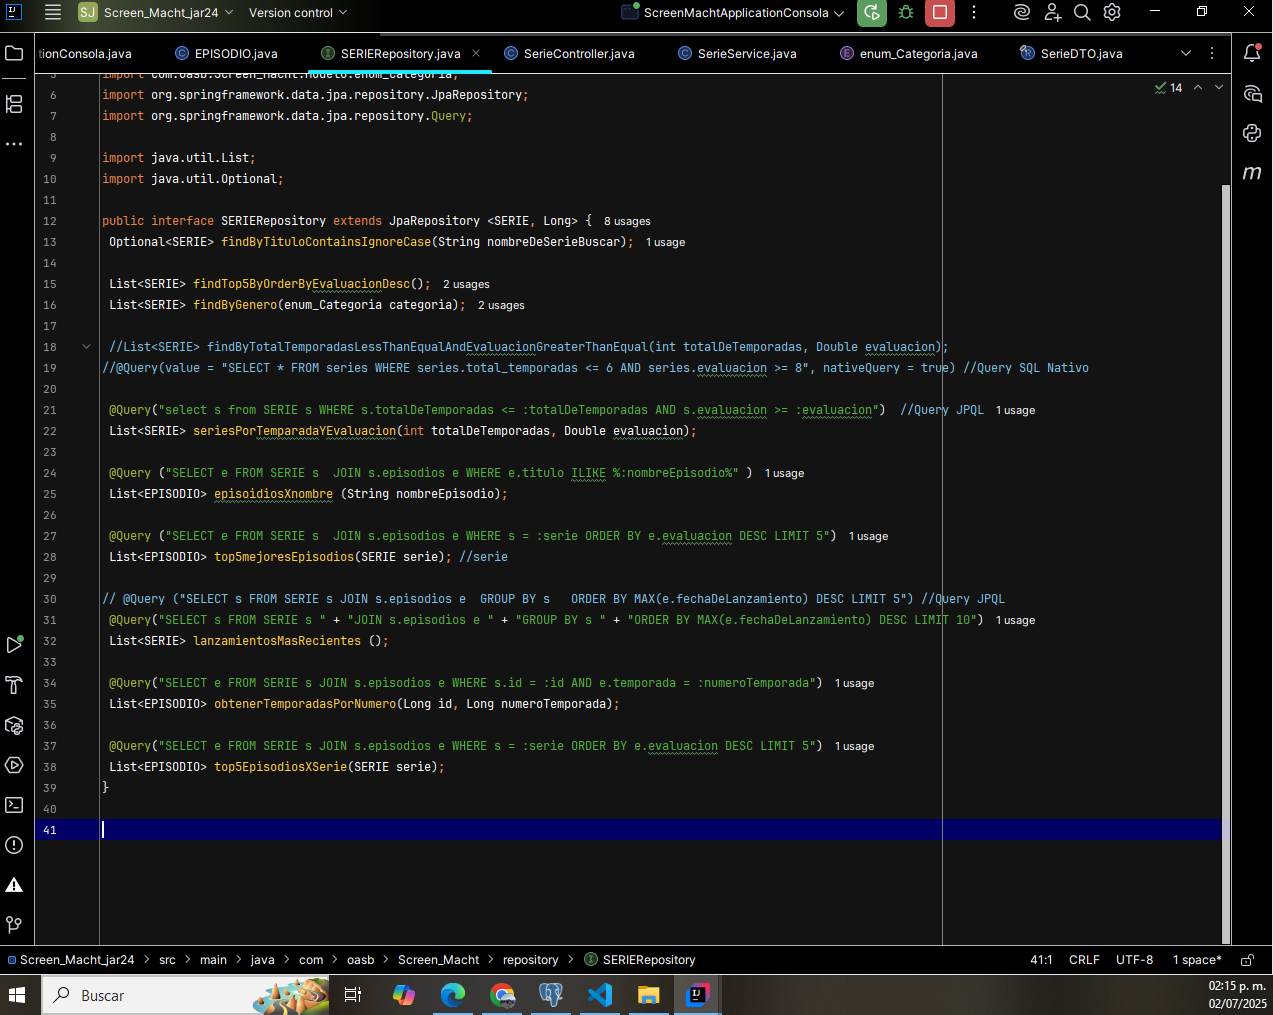
Task: Open more run actions menu
Action: pos(974,13)
